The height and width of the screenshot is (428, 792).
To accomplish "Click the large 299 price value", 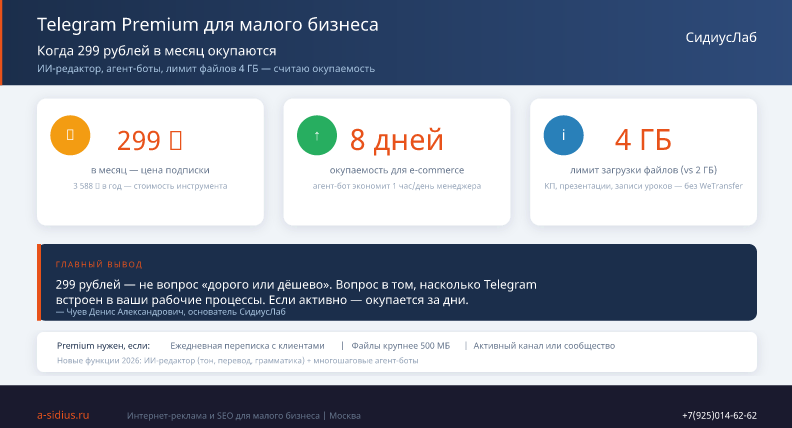I will (x=150, y=140).
